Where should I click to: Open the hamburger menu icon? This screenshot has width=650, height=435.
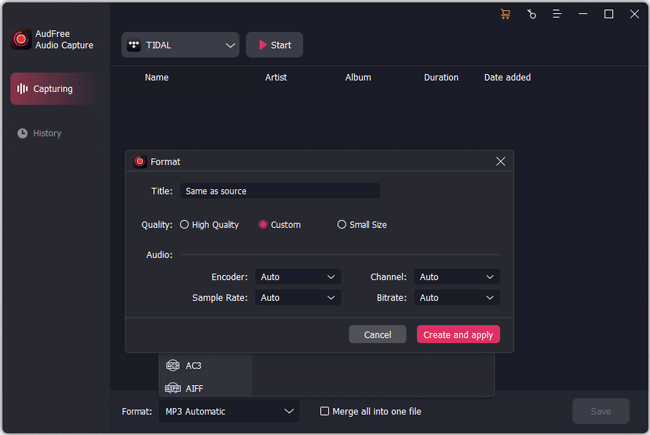[557, 14]
